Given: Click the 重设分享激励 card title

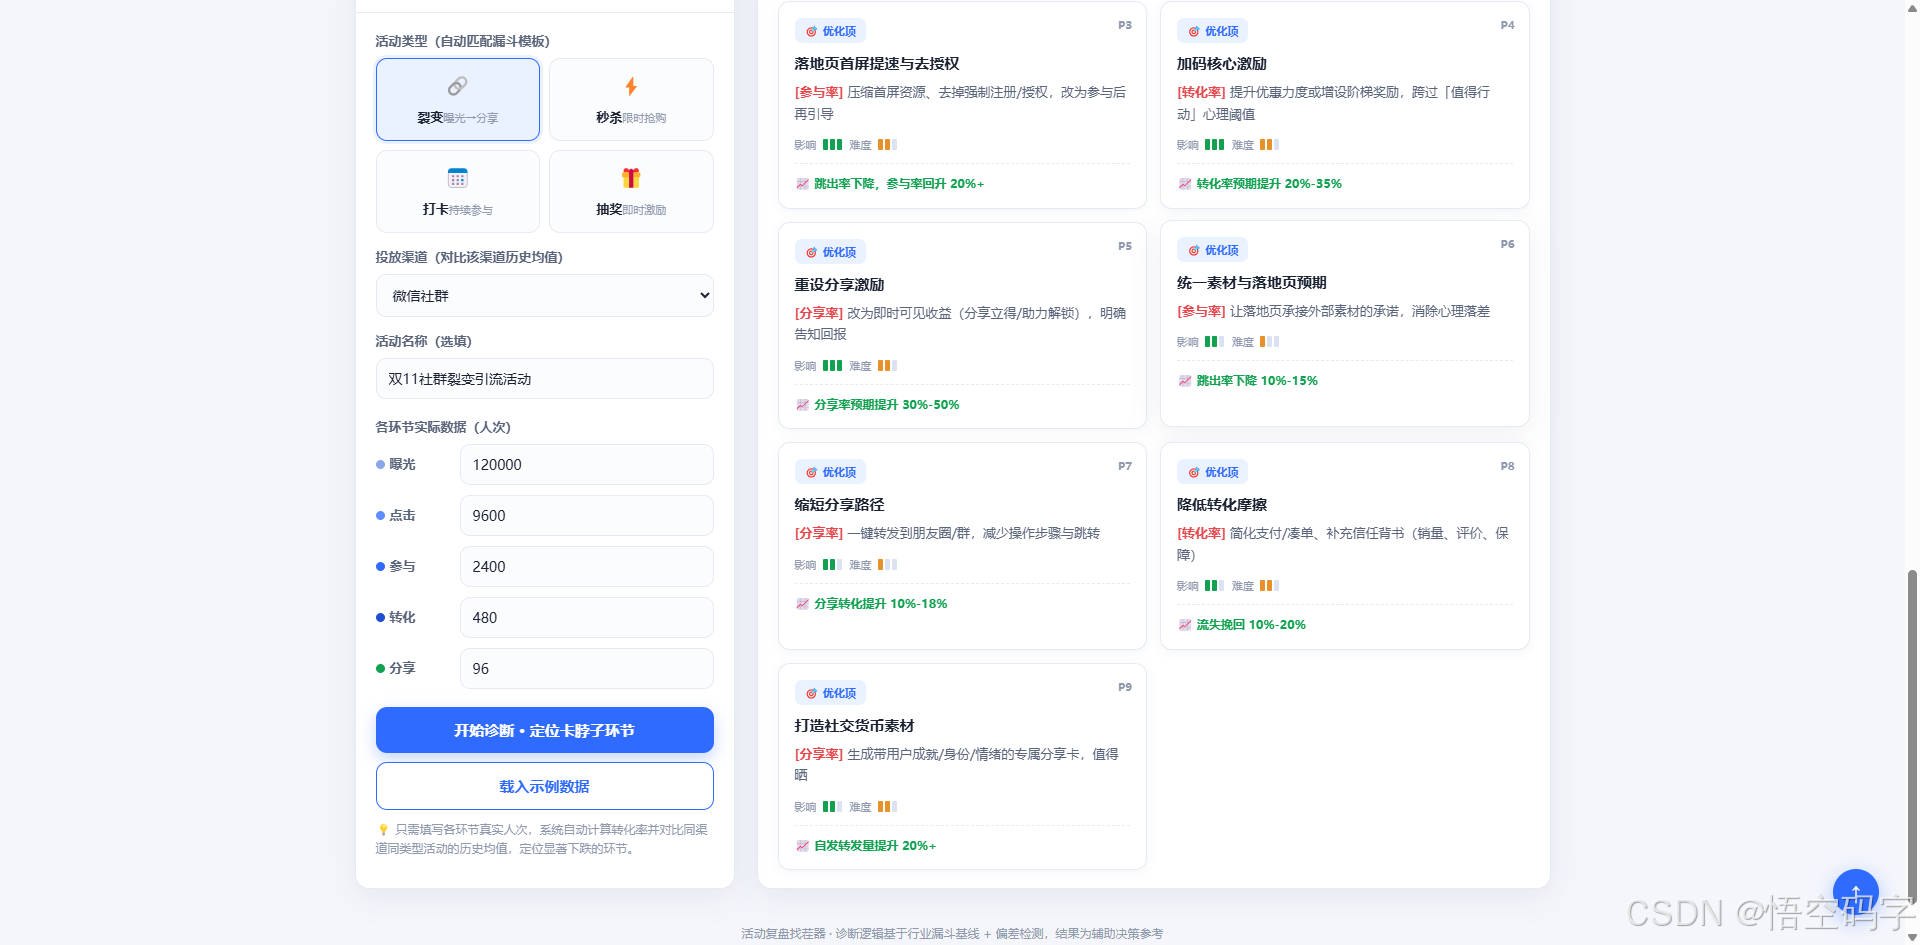Looking at the screenshot, I should 840,285.
